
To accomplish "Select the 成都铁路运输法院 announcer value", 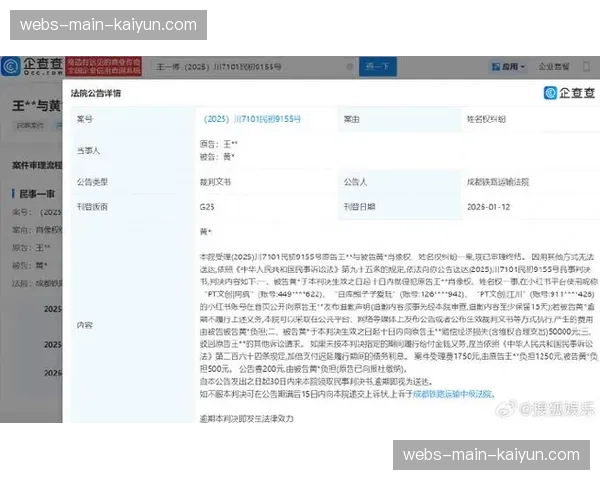I will coord(498,182).
